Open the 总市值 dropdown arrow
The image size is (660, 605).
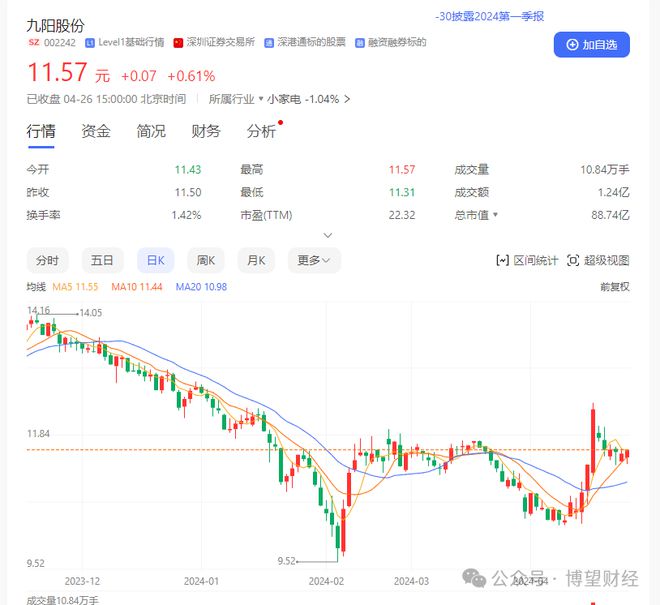coord(495,215)
